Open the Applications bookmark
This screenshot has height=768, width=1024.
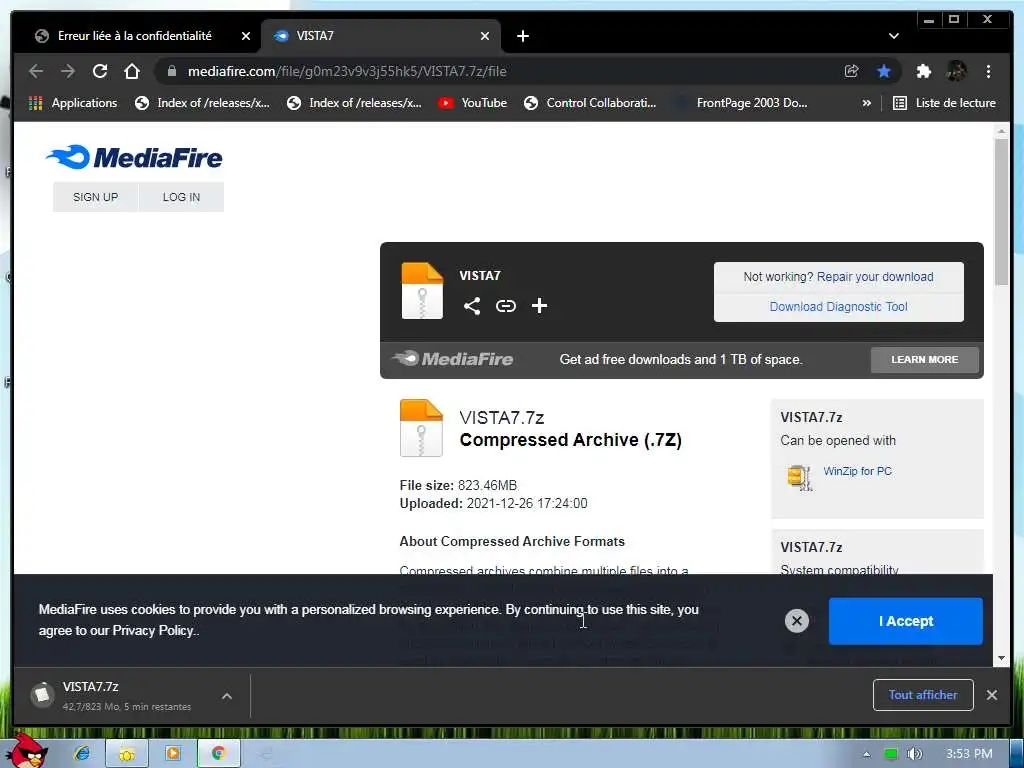tap(73, 103)
